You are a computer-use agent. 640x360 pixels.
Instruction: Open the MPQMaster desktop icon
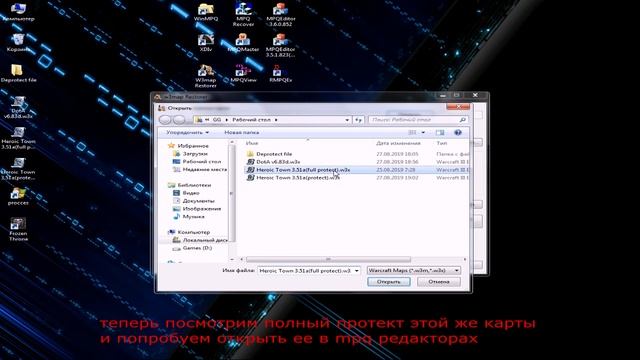point(243,43)
